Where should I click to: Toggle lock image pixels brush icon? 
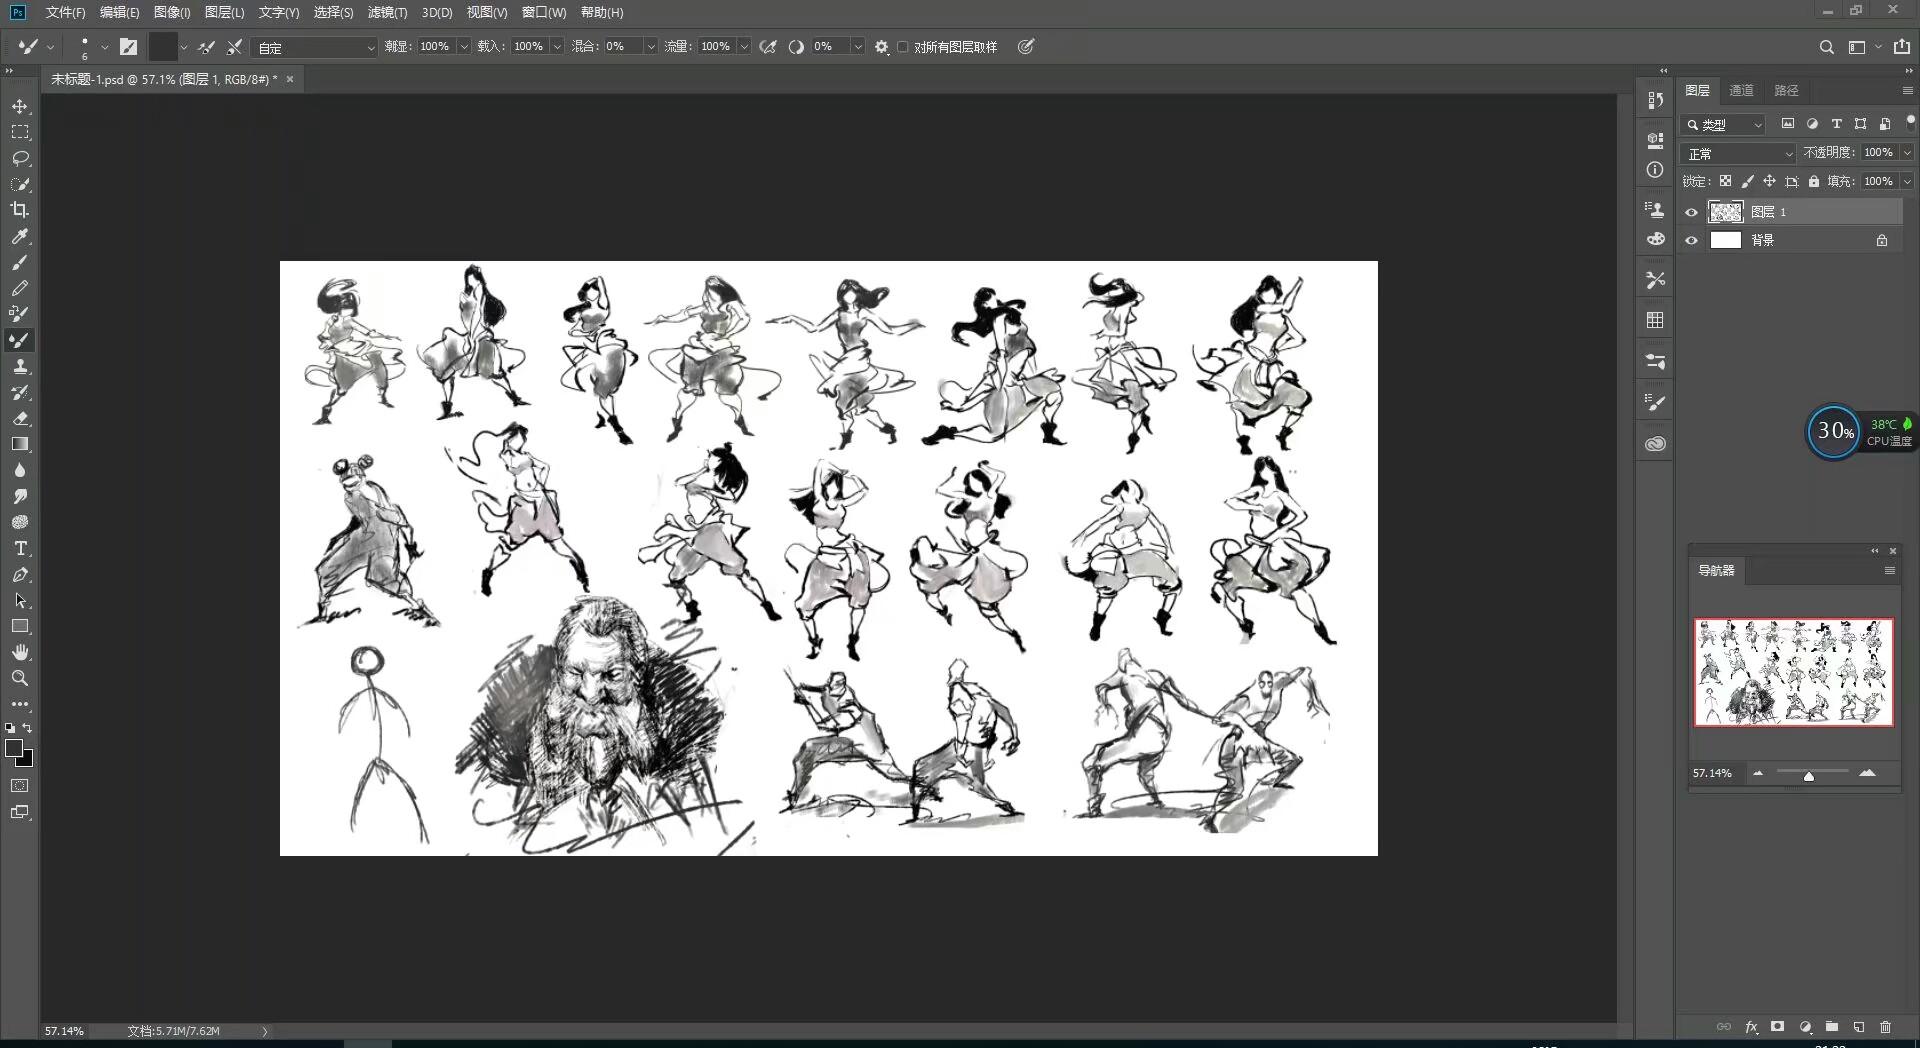tap(1747, 181)
